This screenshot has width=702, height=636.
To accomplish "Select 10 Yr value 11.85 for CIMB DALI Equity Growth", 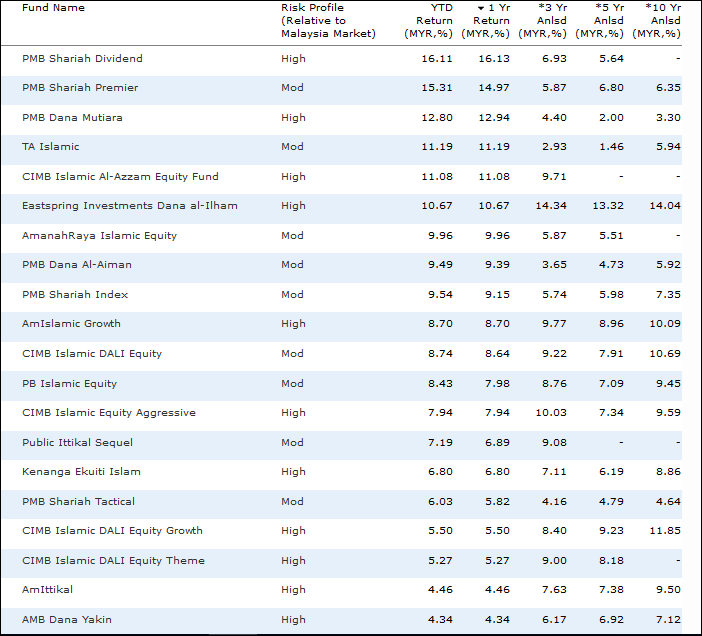I will click(x=665, y=531).
